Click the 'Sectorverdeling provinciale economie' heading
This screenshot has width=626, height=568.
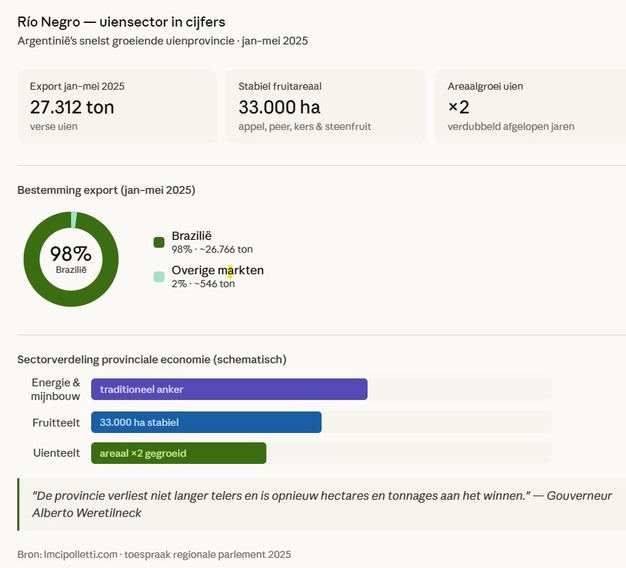[x=152, y=359]
